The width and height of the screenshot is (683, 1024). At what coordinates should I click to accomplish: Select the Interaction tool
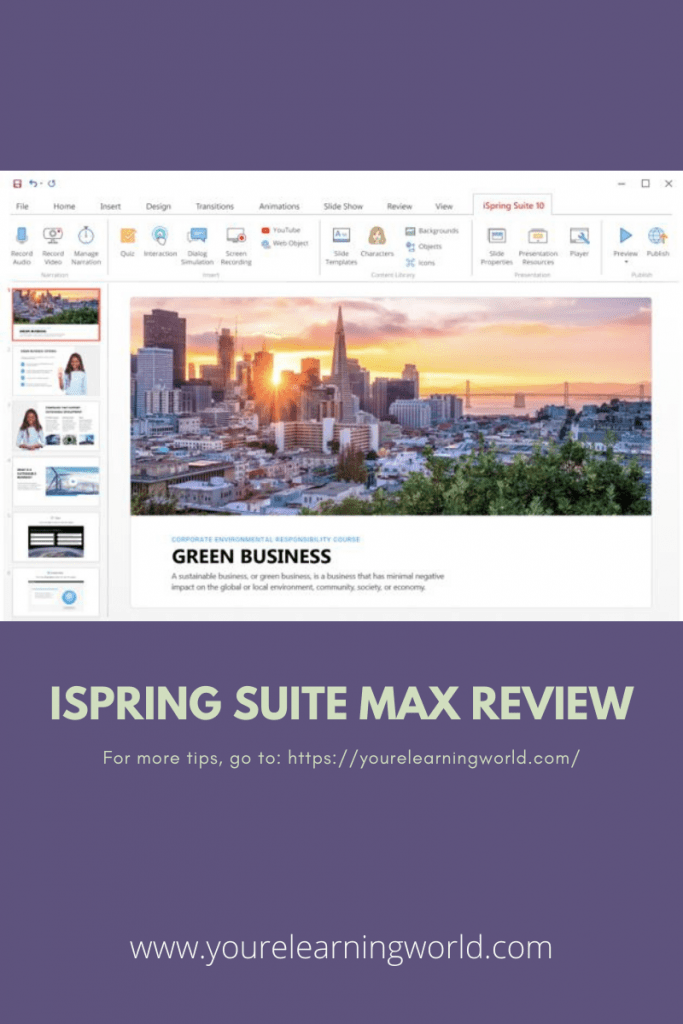pyautogui.click(x=160, y=241)
